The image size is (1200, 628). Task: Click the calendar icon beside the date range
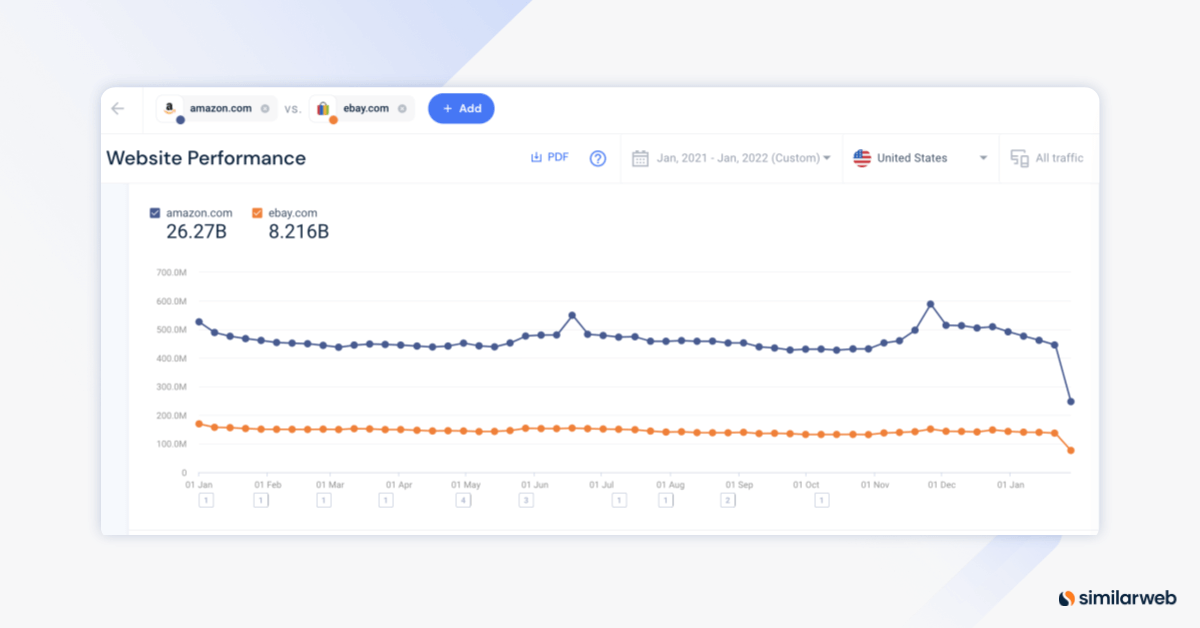tap(641, 158)
